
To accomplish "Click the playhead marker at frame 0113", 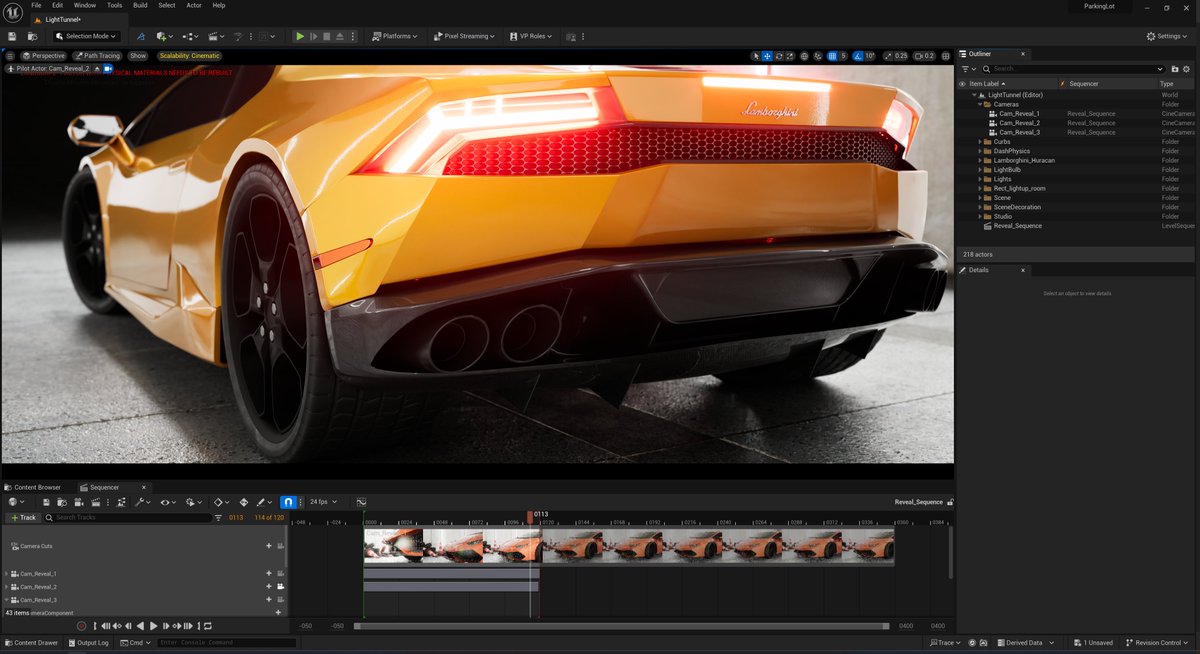I will [531, 516].
